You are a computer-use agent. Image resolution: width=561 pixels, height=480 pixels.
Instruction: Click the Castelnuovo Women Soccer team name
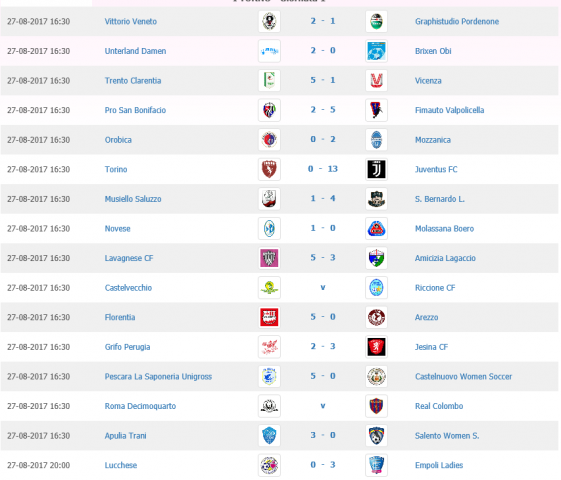463,377
